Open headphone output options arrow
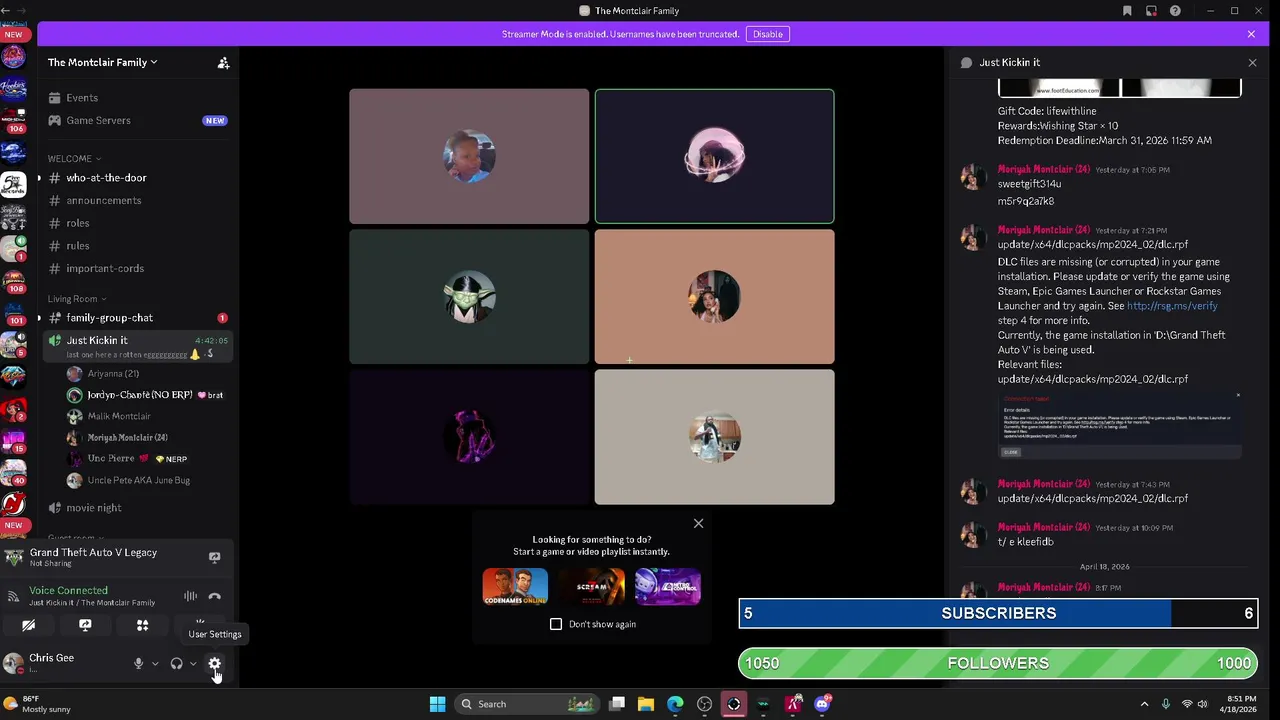Image resolution: width=1280 pixels, height=720 pixels. [193, 663]
